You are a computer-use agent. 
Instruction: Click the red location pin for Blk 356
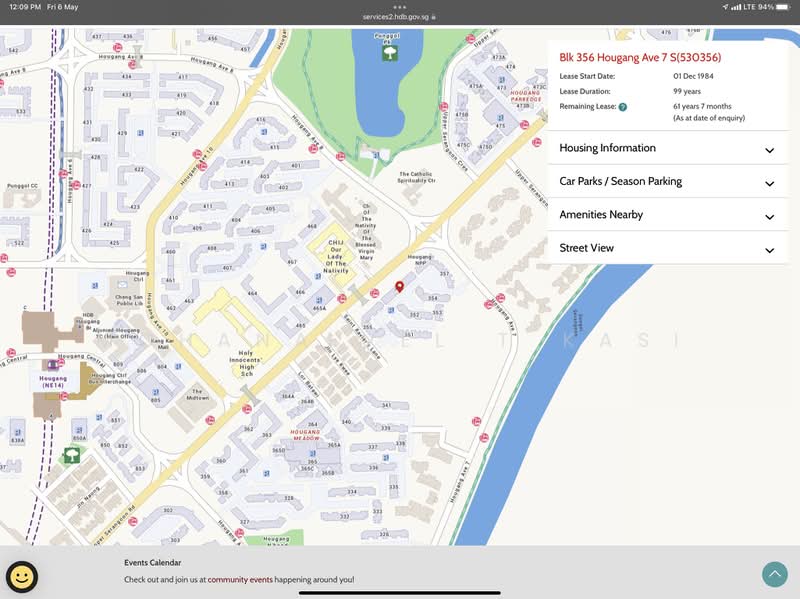[x=399, y=287]
